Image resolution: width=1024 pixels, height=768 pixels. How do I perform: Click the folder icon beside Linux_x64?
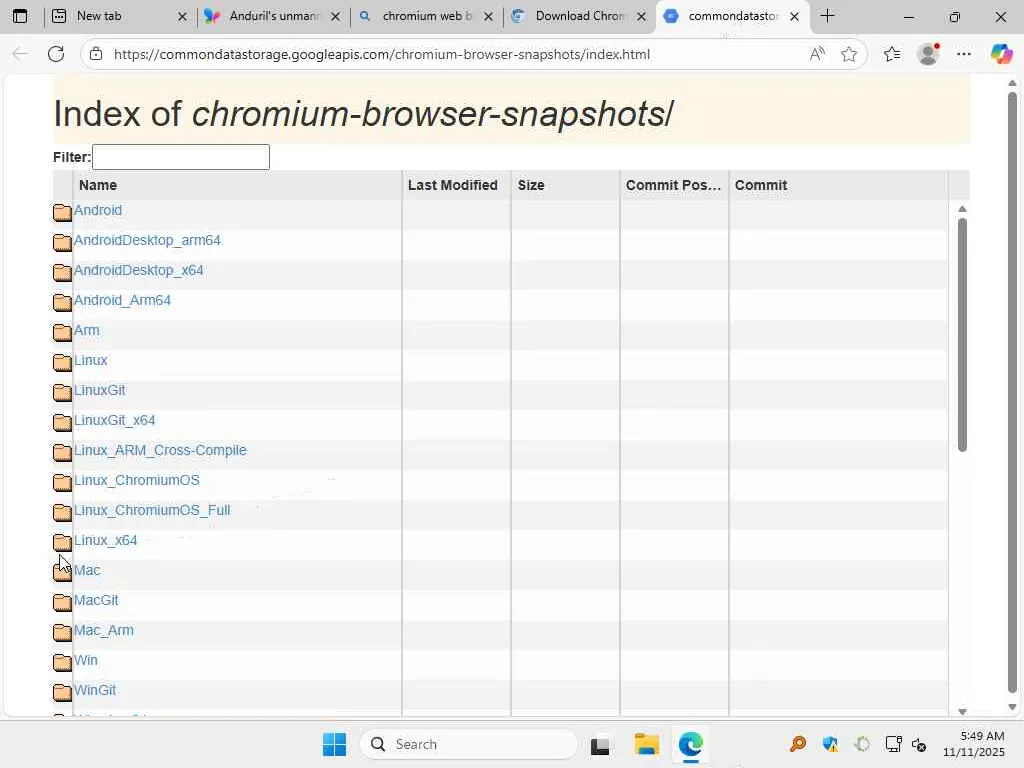[x=62, y=543]
